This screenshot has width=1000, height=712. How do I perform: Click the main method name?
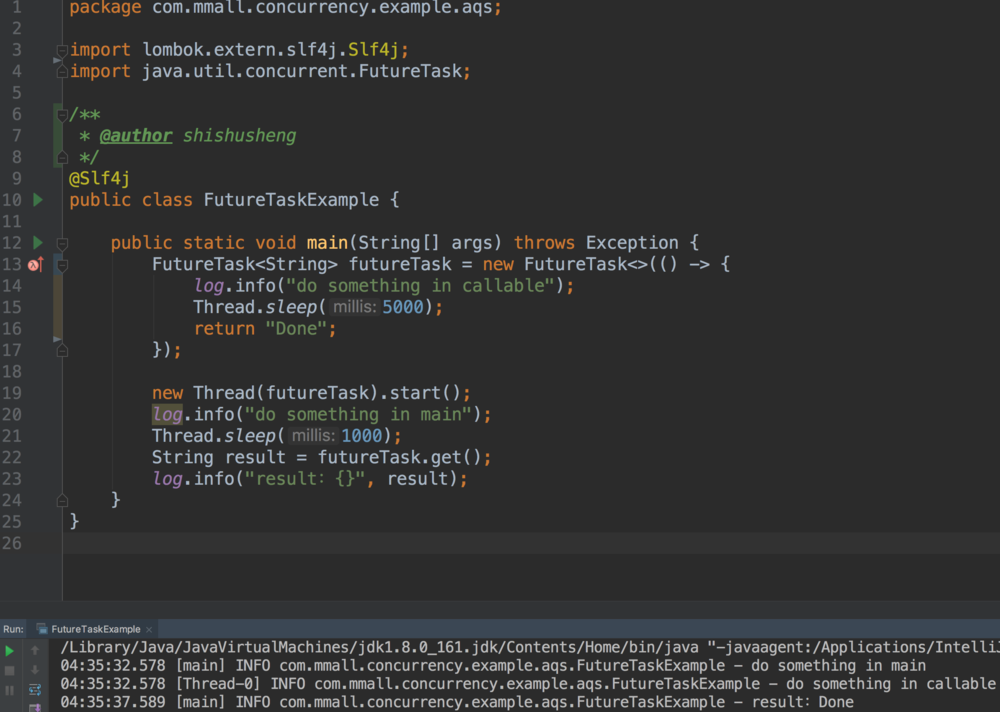(x=327, y=243)
